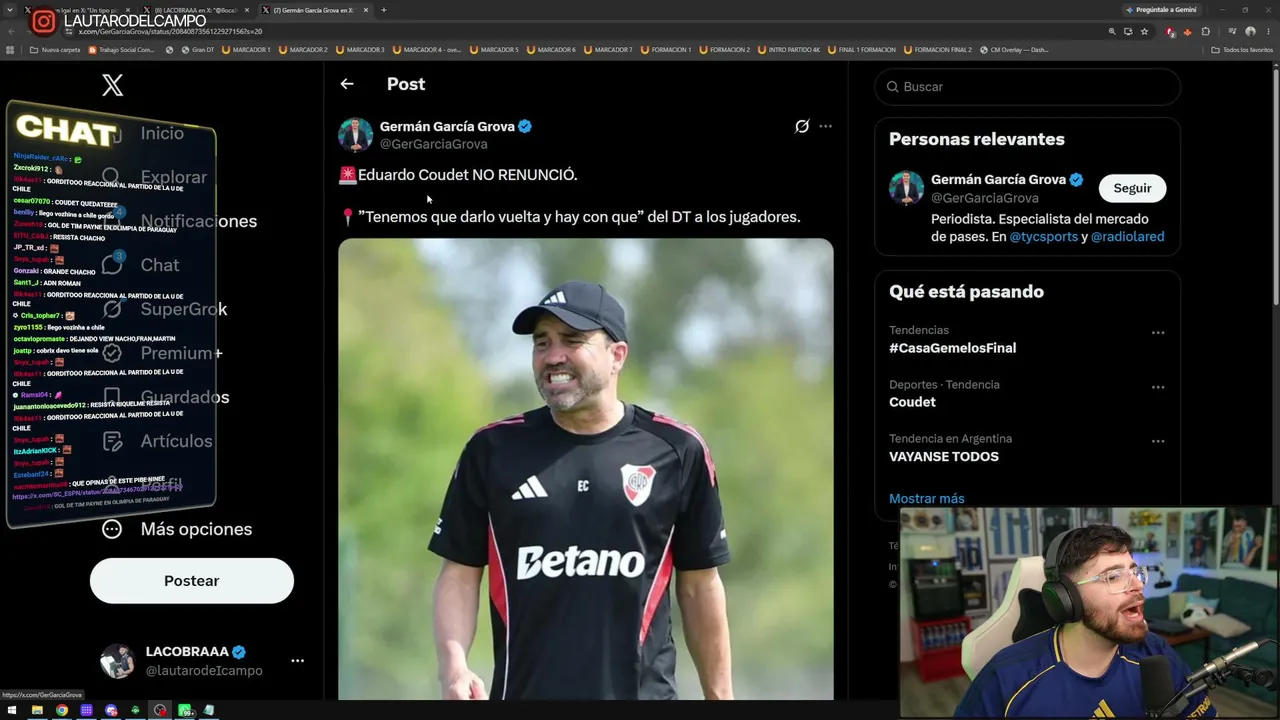Open the MARCADOR 1 bookmark
The image size is (1280, 720).
[247, 50]
